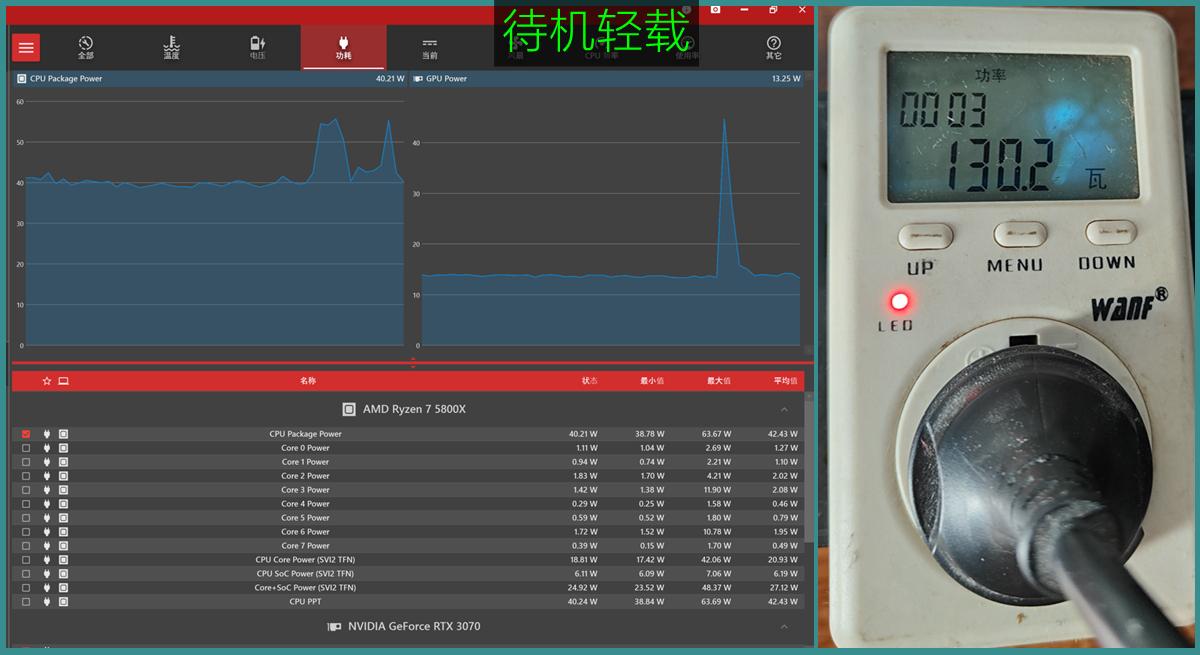Select the 全部 (All sensors) category icon

(x=85, y=47)
